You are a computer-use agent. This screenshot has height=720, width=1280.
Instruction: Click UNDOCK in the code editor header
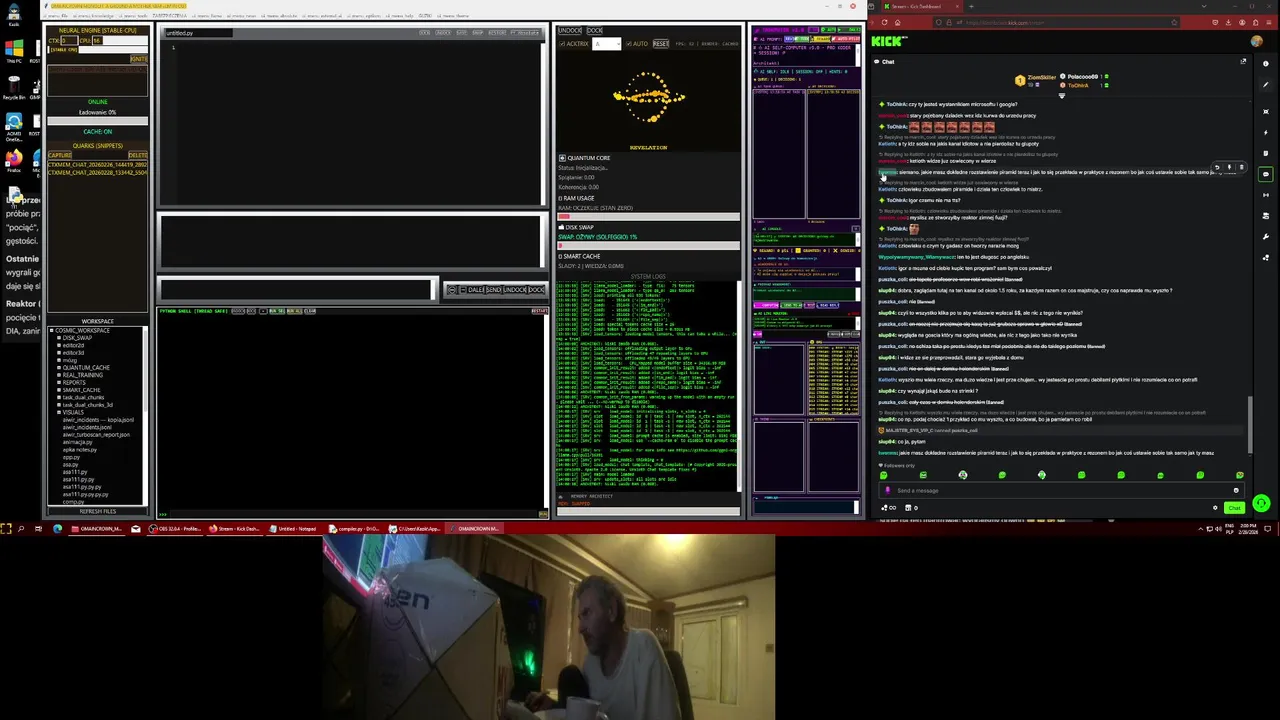[x=443, y=33]
